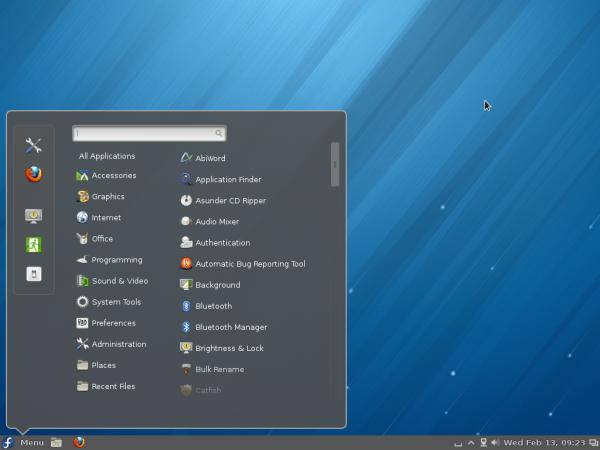Choose the All Applications category

click(x=107, y=156)
